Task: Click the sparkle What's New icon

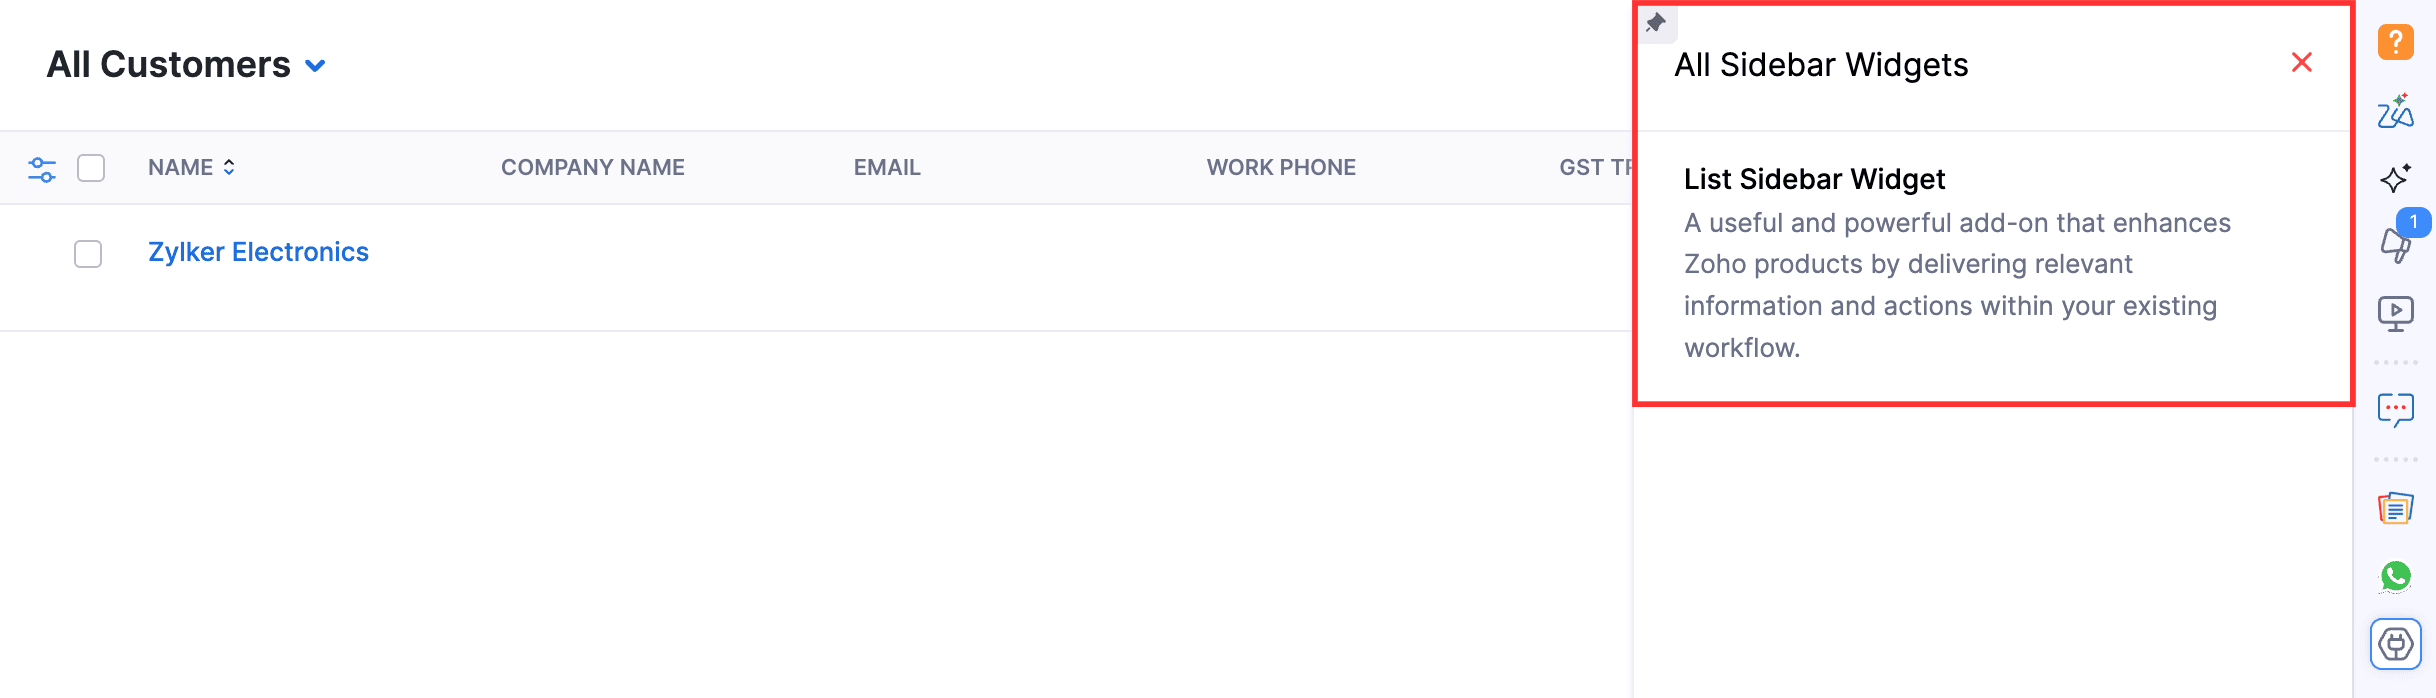Action: (2396, 178)
